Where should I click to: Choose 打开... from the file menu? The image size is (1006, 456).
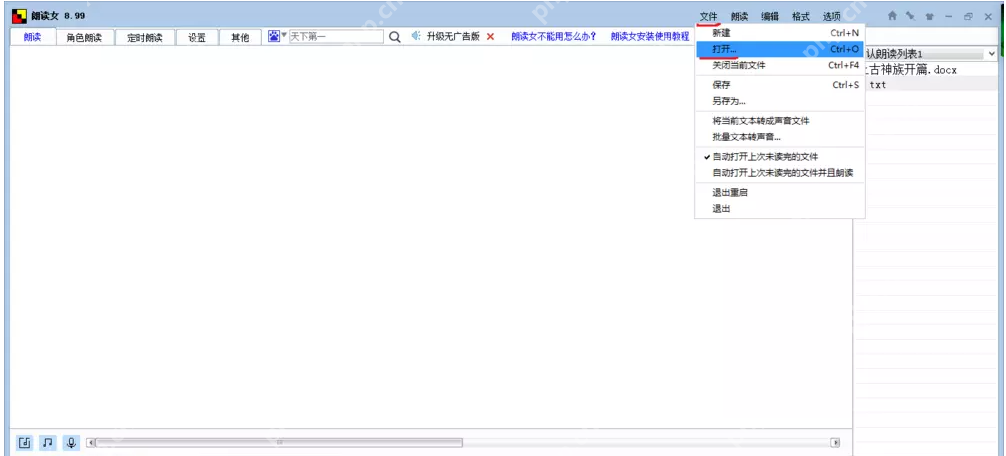pyautogui.click(x=780, y=49)
